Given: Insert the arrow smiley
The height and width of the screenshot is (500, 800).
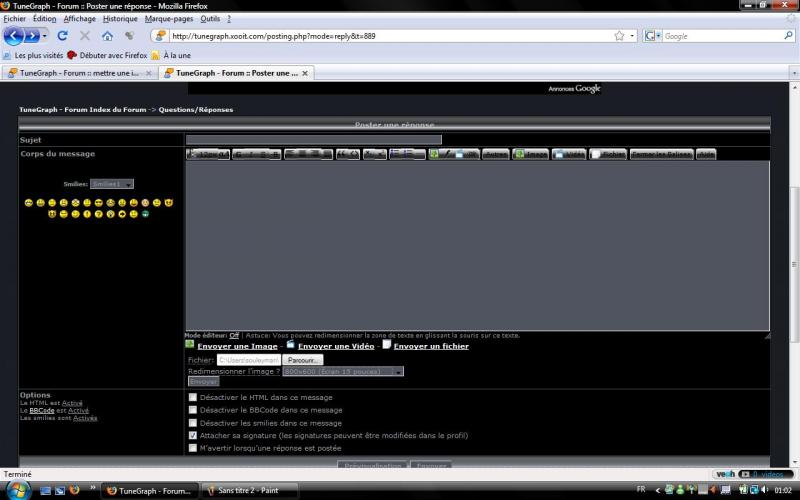Looking at the screenshot, I should tap(122, 214).
